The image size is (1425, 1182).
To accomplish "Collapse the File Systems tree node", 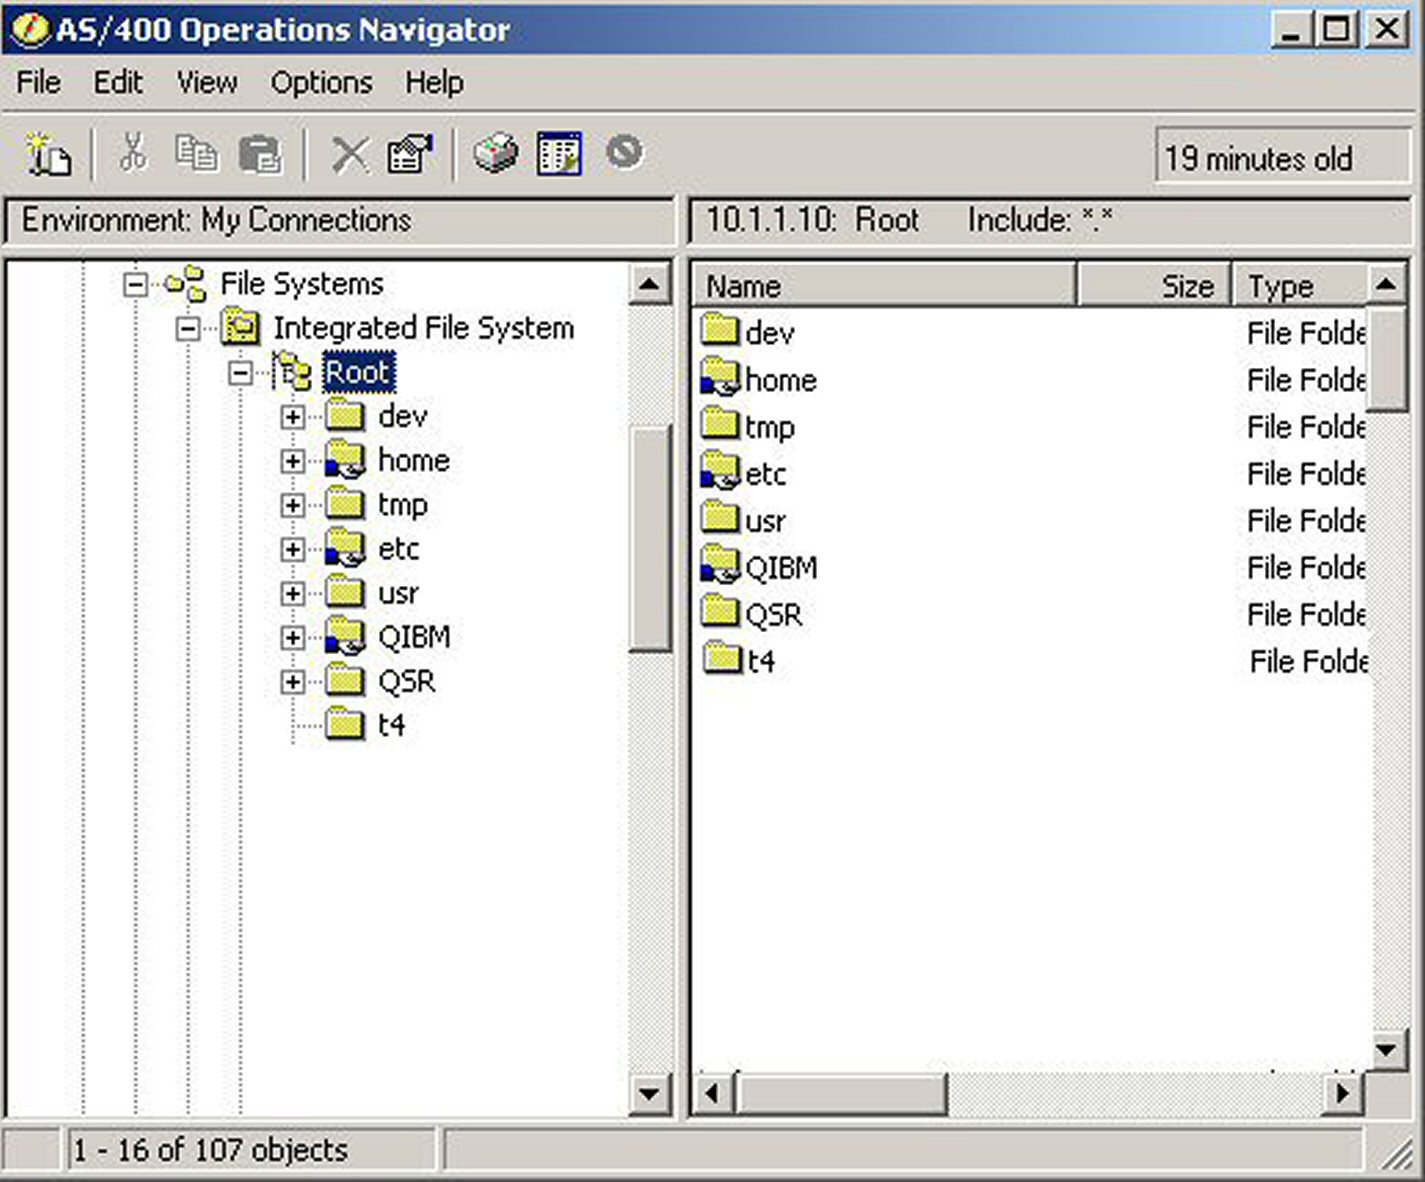I will click(x=135, y=285).
